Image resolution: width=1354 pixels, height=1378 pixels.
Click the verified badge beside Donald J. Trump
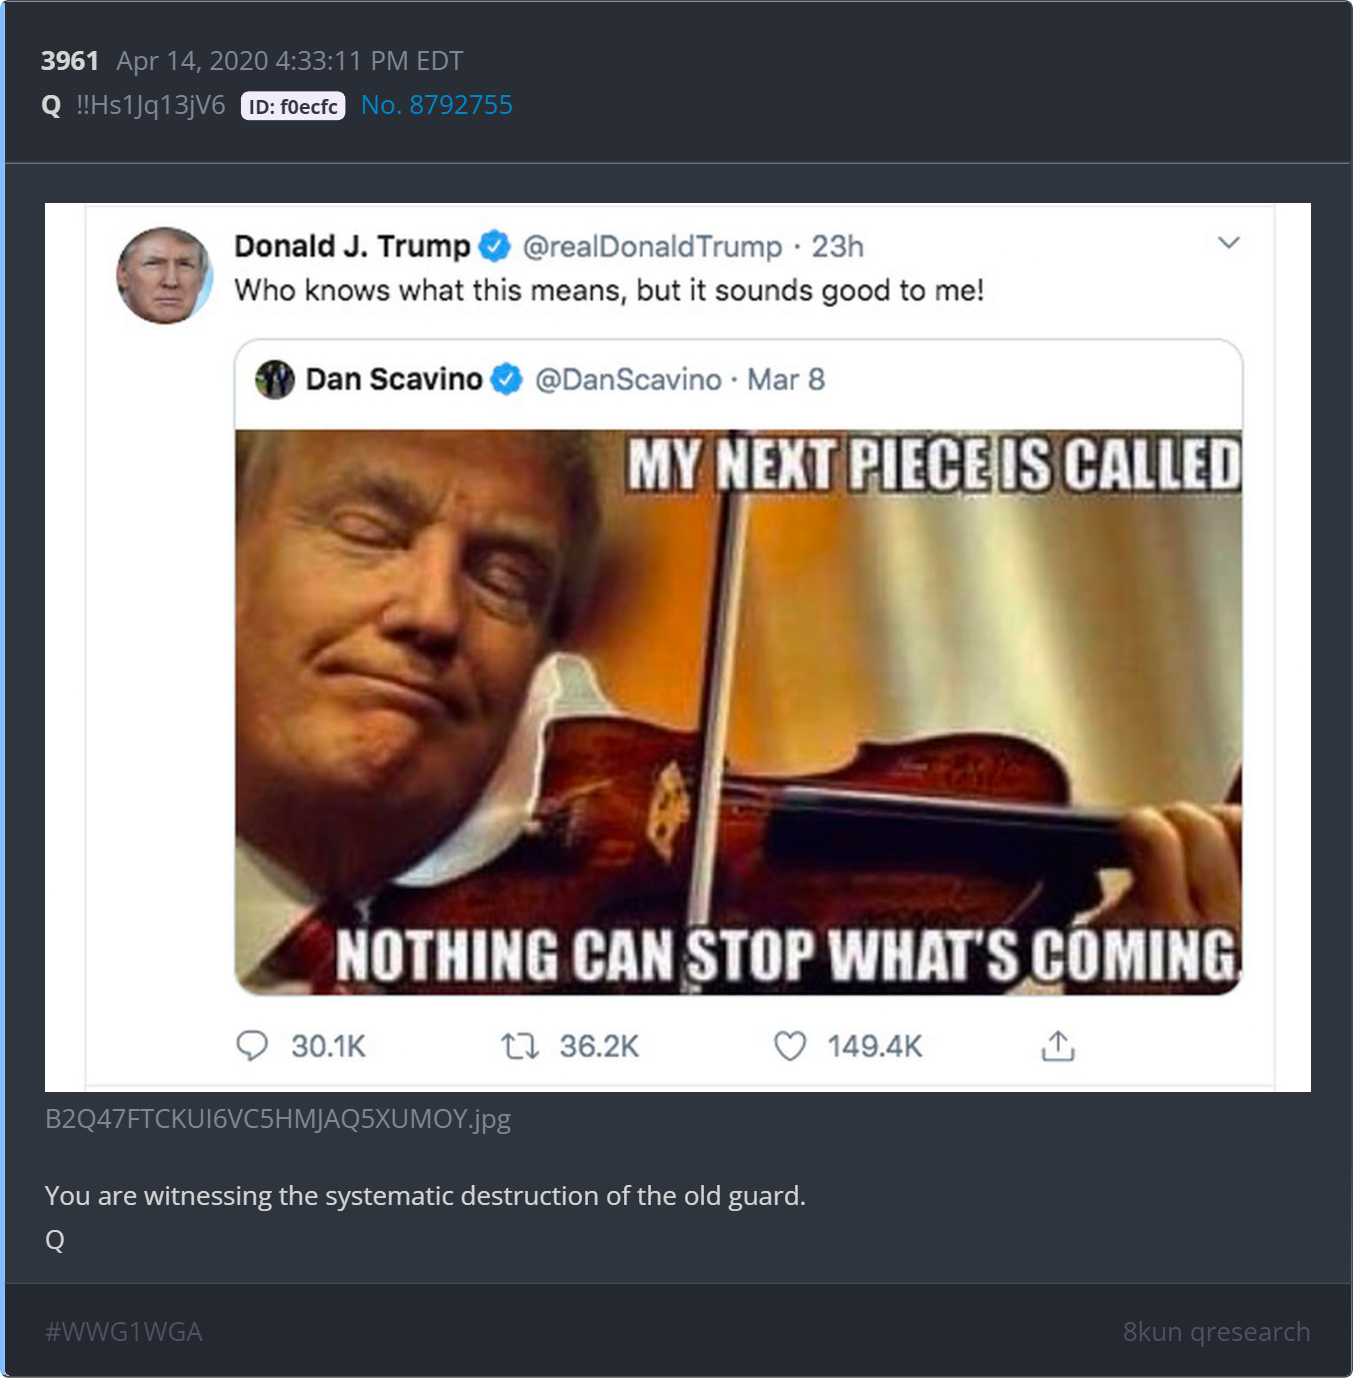(x=495, y=246)
